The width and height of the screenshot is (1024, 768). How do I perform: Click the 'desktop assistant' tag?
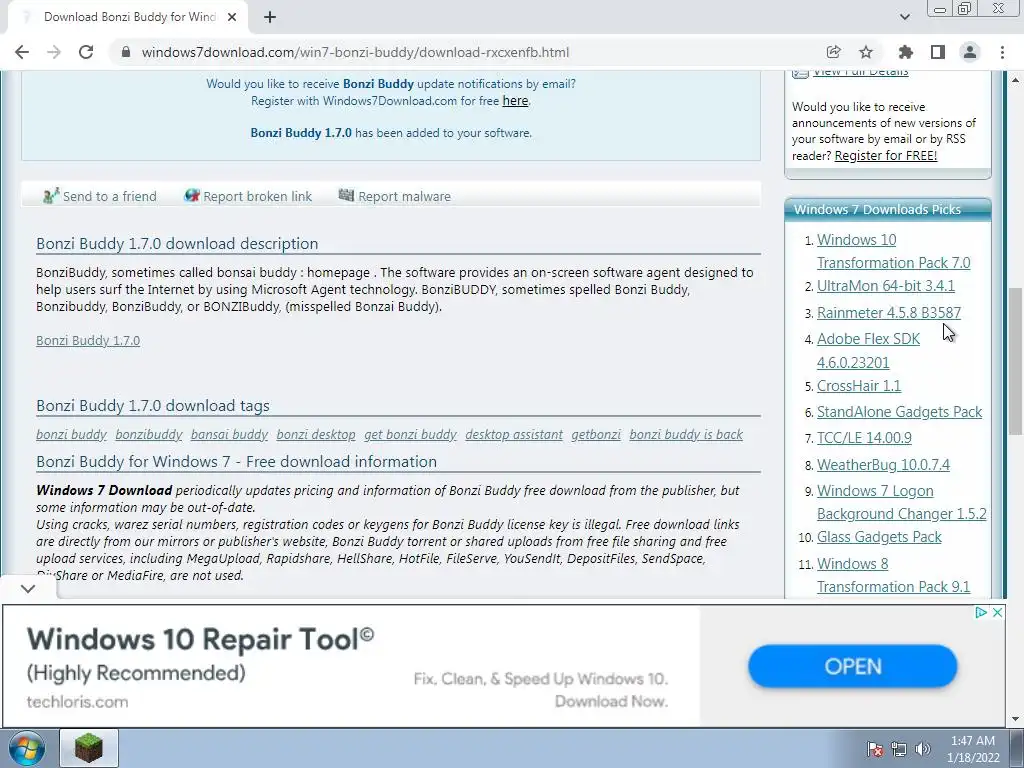click(x=514, y=434)
